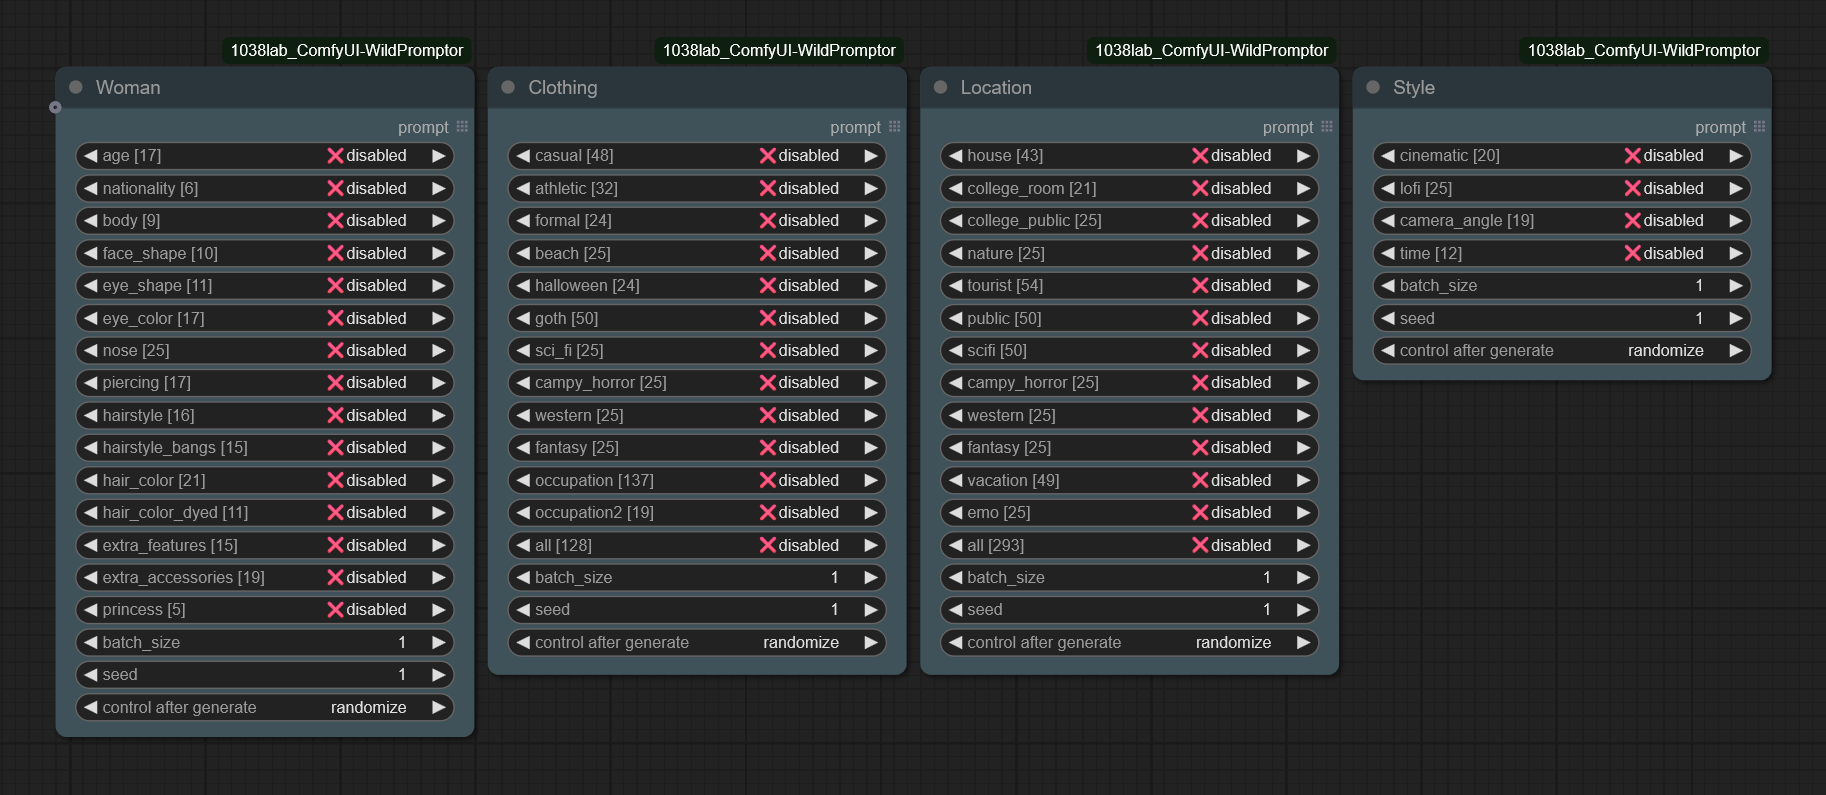This screenshot has width=1826, height=795.
Task: Click the Woman node prompt output grid icon
Action: 462,127
